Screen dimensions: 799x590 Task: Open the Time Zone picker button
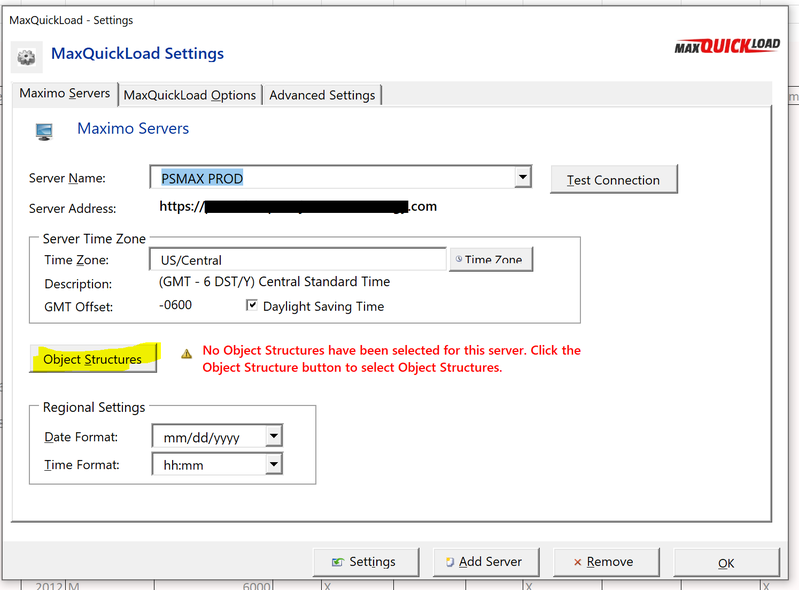[491, 259]
